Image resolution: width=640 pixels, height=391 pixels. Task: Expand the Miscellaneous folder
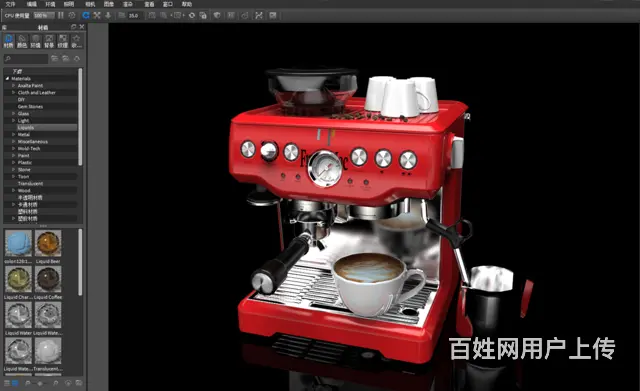[x=13, y=141]
